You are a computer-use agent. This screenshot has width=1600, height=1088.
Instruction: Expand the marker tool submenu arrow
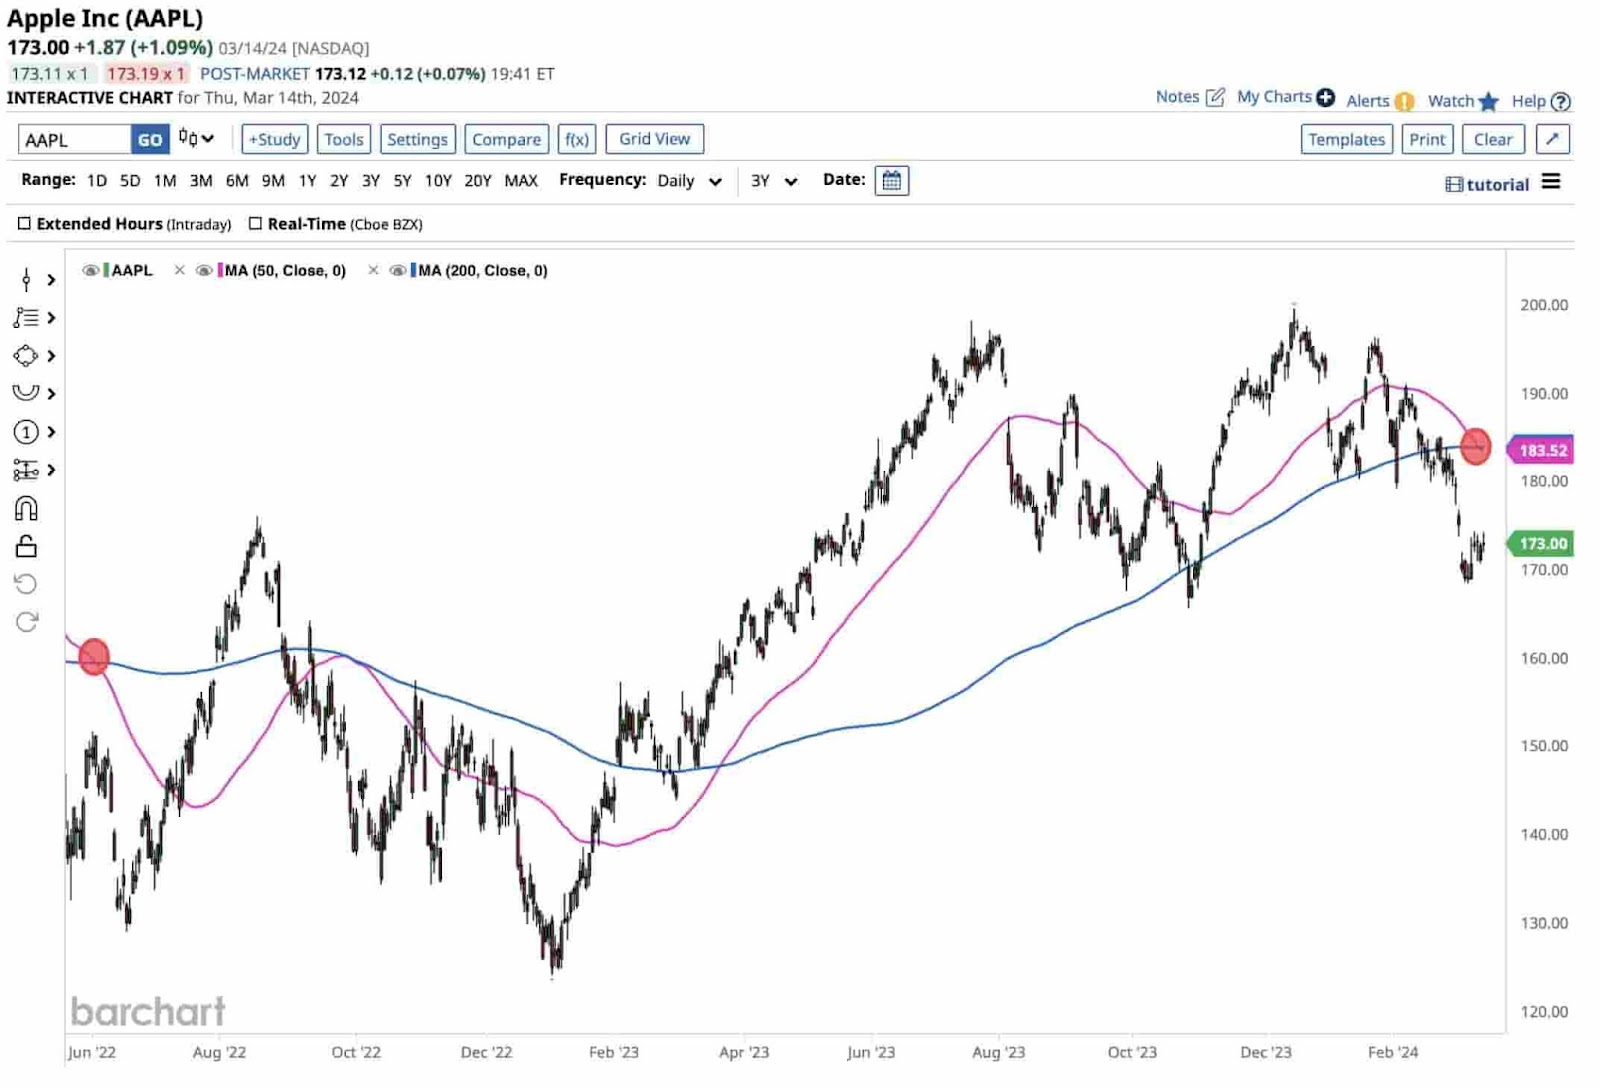[51, 432]
